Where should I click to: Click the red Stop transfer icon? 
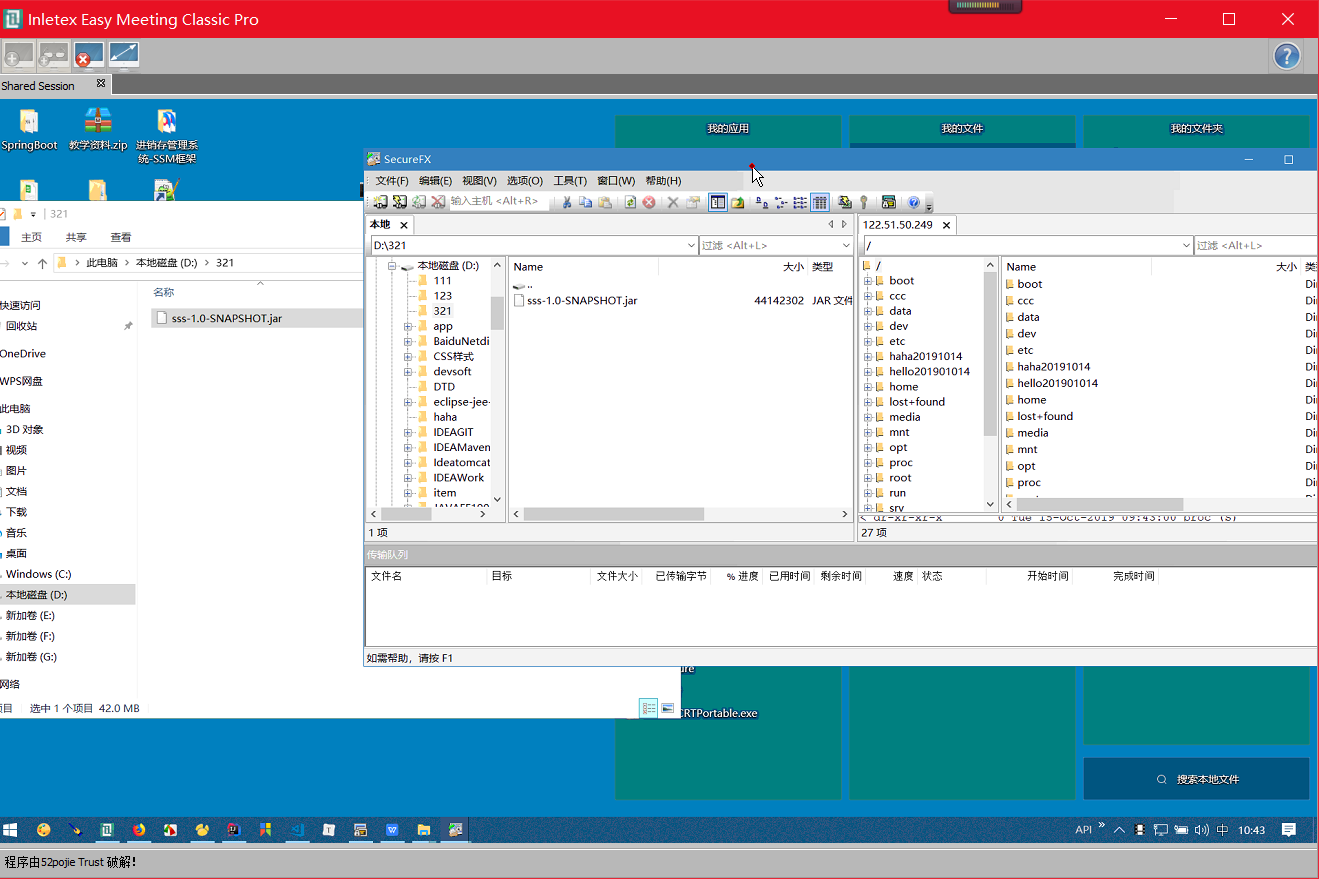click(649, 202)
